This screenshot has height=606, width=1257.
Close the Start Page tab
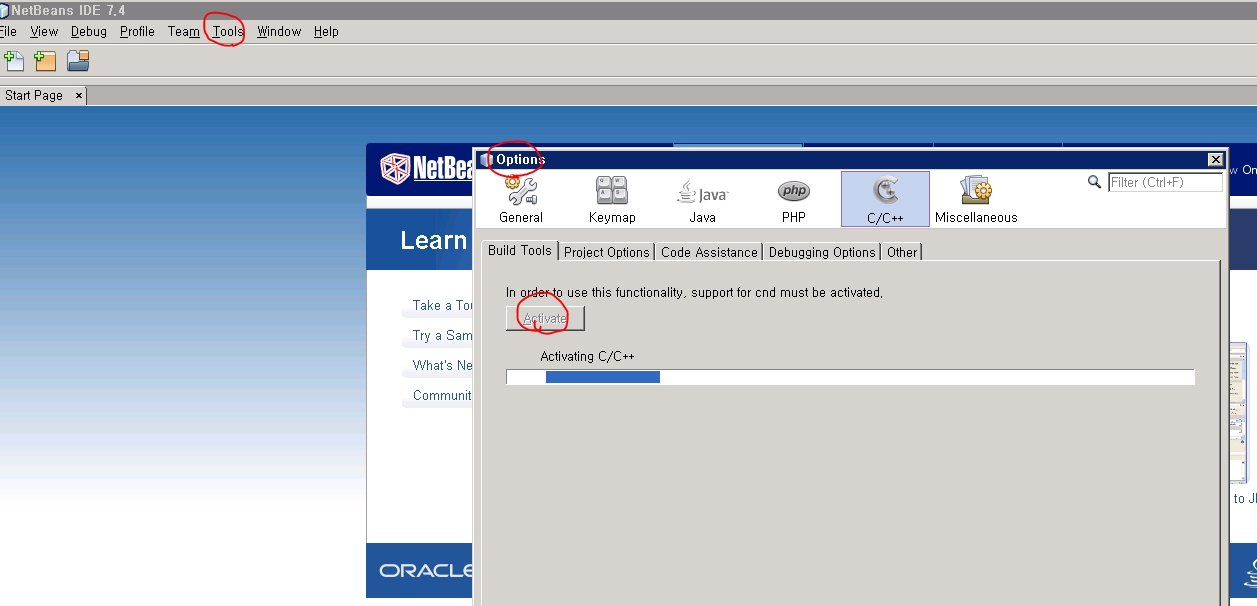tap(79, 95)
